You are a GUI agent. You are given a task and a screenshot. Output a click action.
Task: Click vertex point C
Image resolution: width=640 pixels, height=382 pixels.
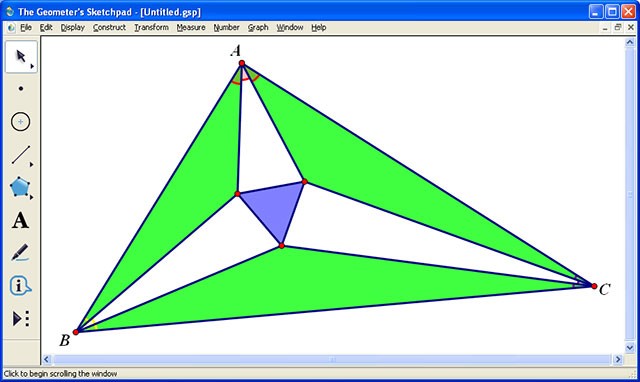tap(594, 286)
